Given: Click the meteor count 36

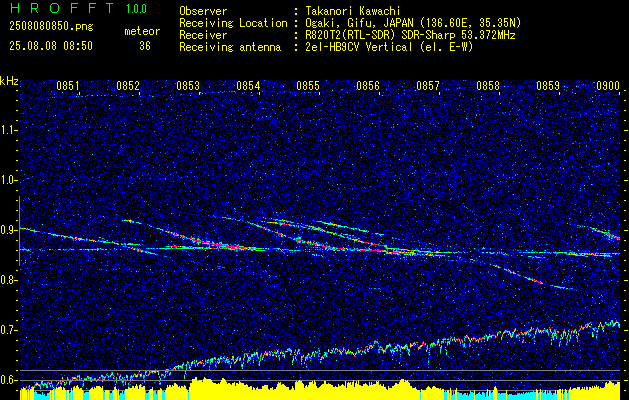Looking at the screenshot, I should (145, 46).
